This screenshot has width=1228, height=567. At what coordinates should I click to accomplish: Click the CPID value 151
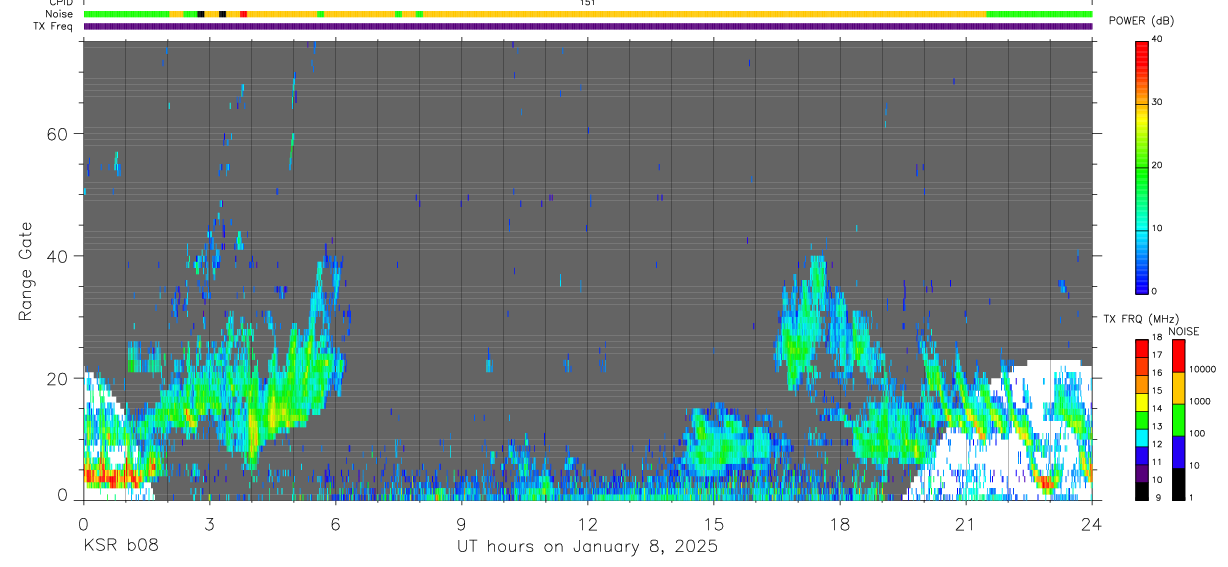coord(588,3)
